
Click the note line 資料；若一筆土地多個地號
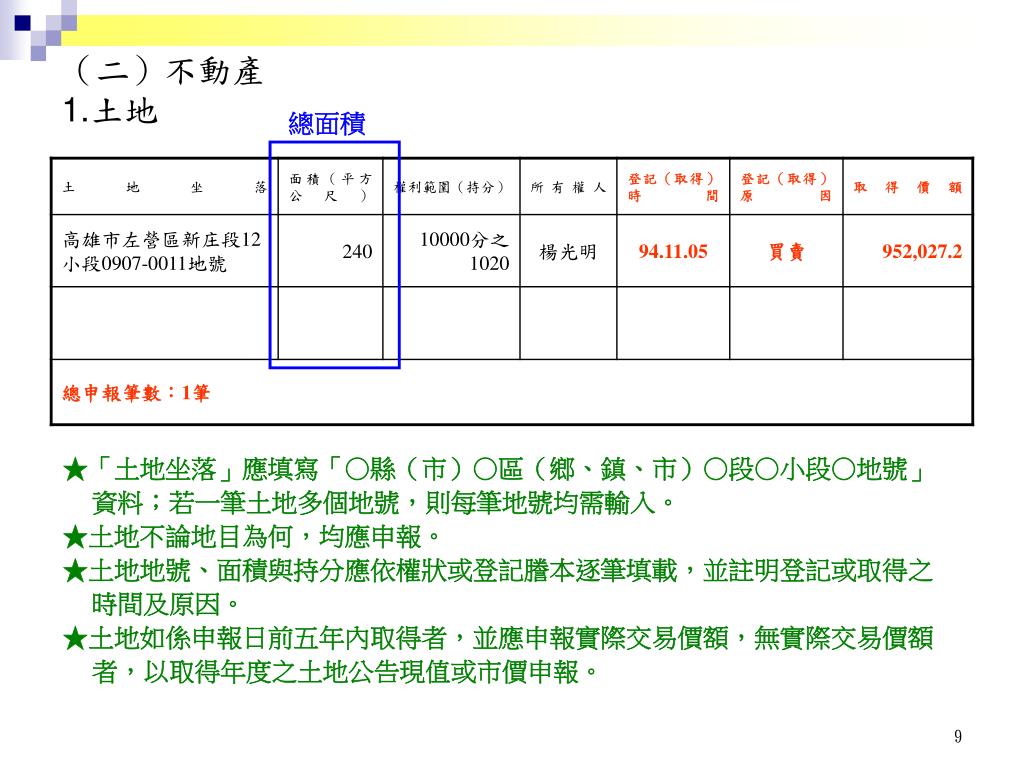[383, 504]
